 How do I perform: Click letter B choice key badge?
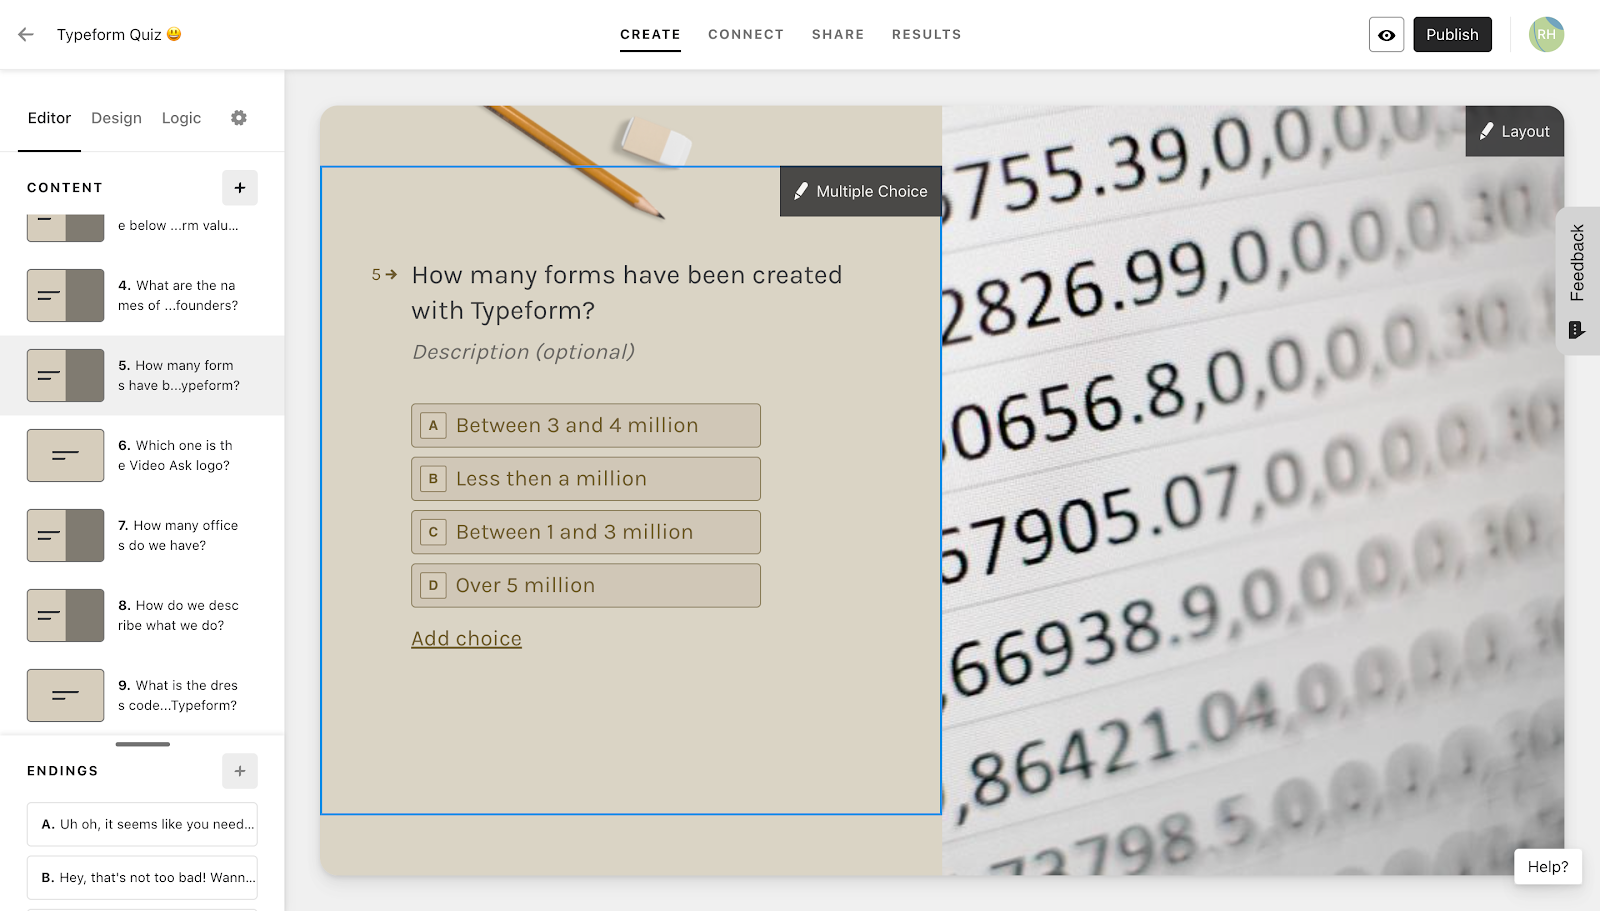coord(433,479)
